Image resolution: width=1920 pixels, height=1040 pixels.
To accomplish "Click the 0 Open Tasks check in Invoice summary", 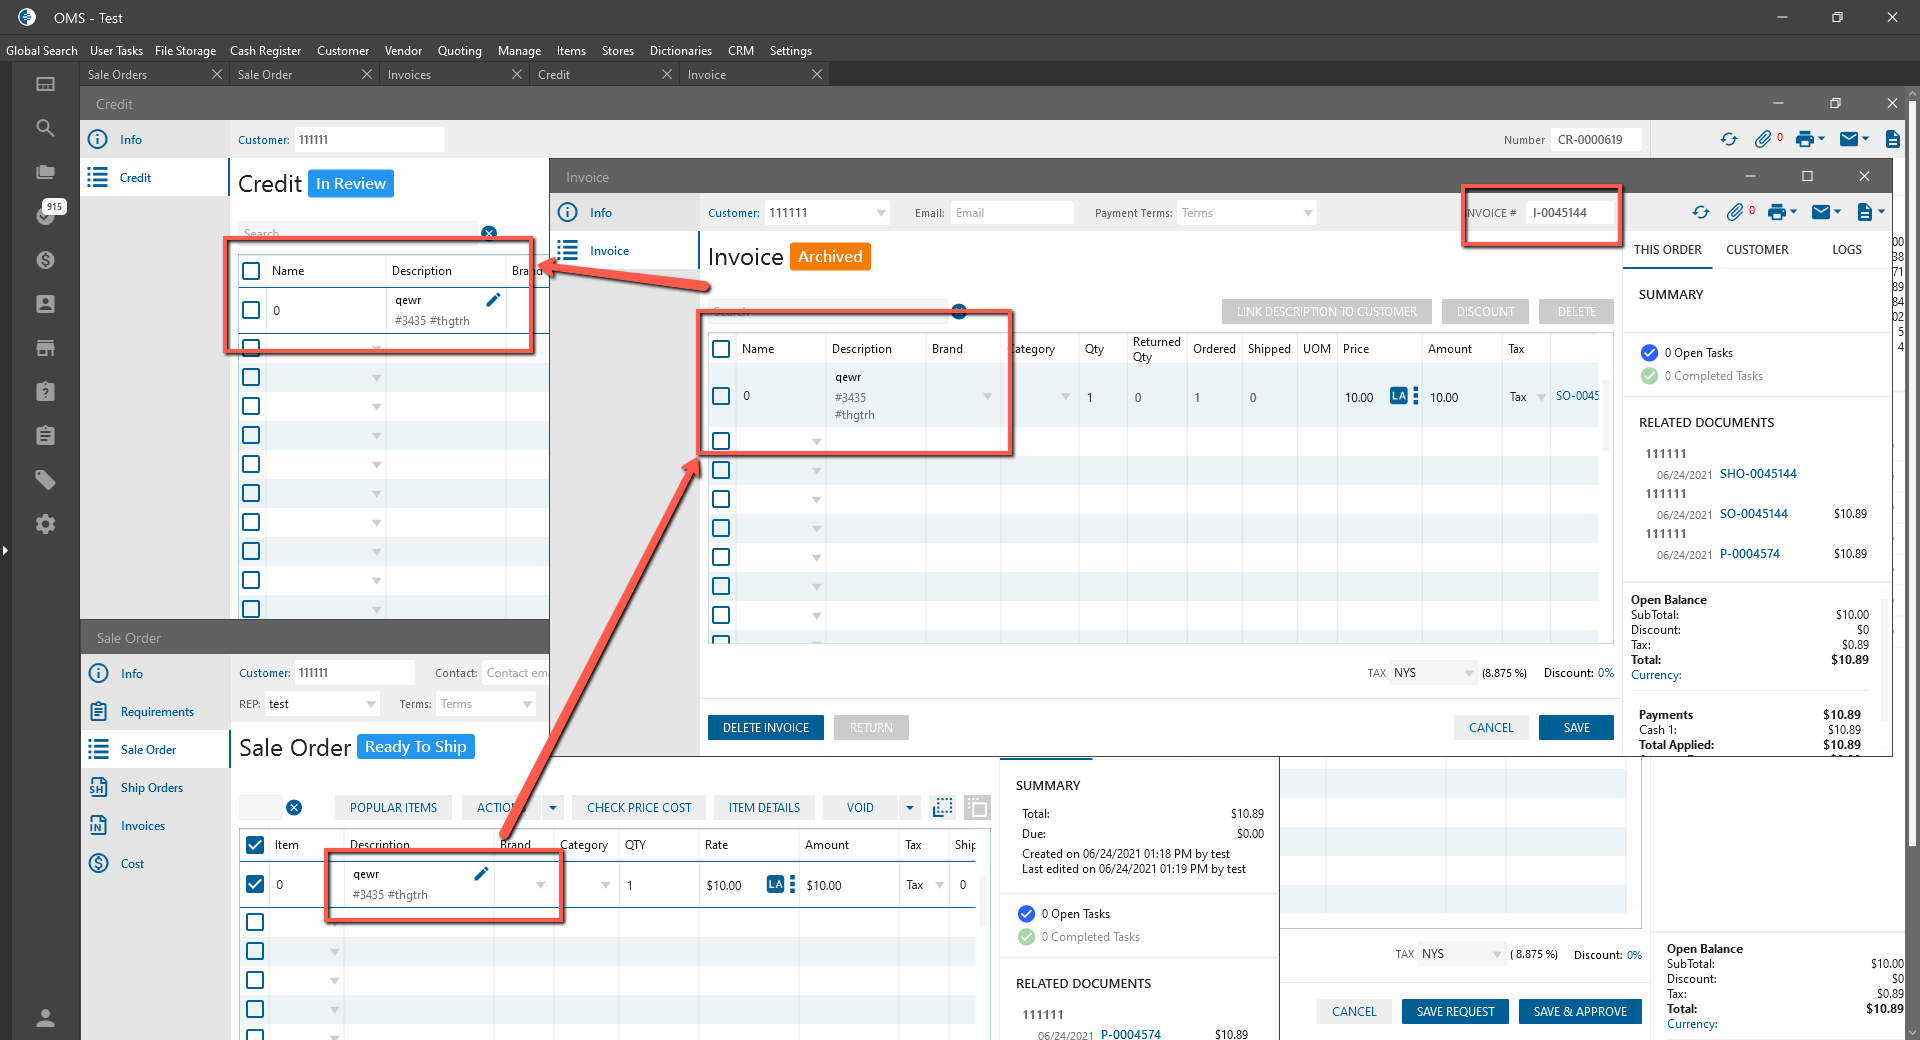I will pyautogui.click(x=1650, y=352).
